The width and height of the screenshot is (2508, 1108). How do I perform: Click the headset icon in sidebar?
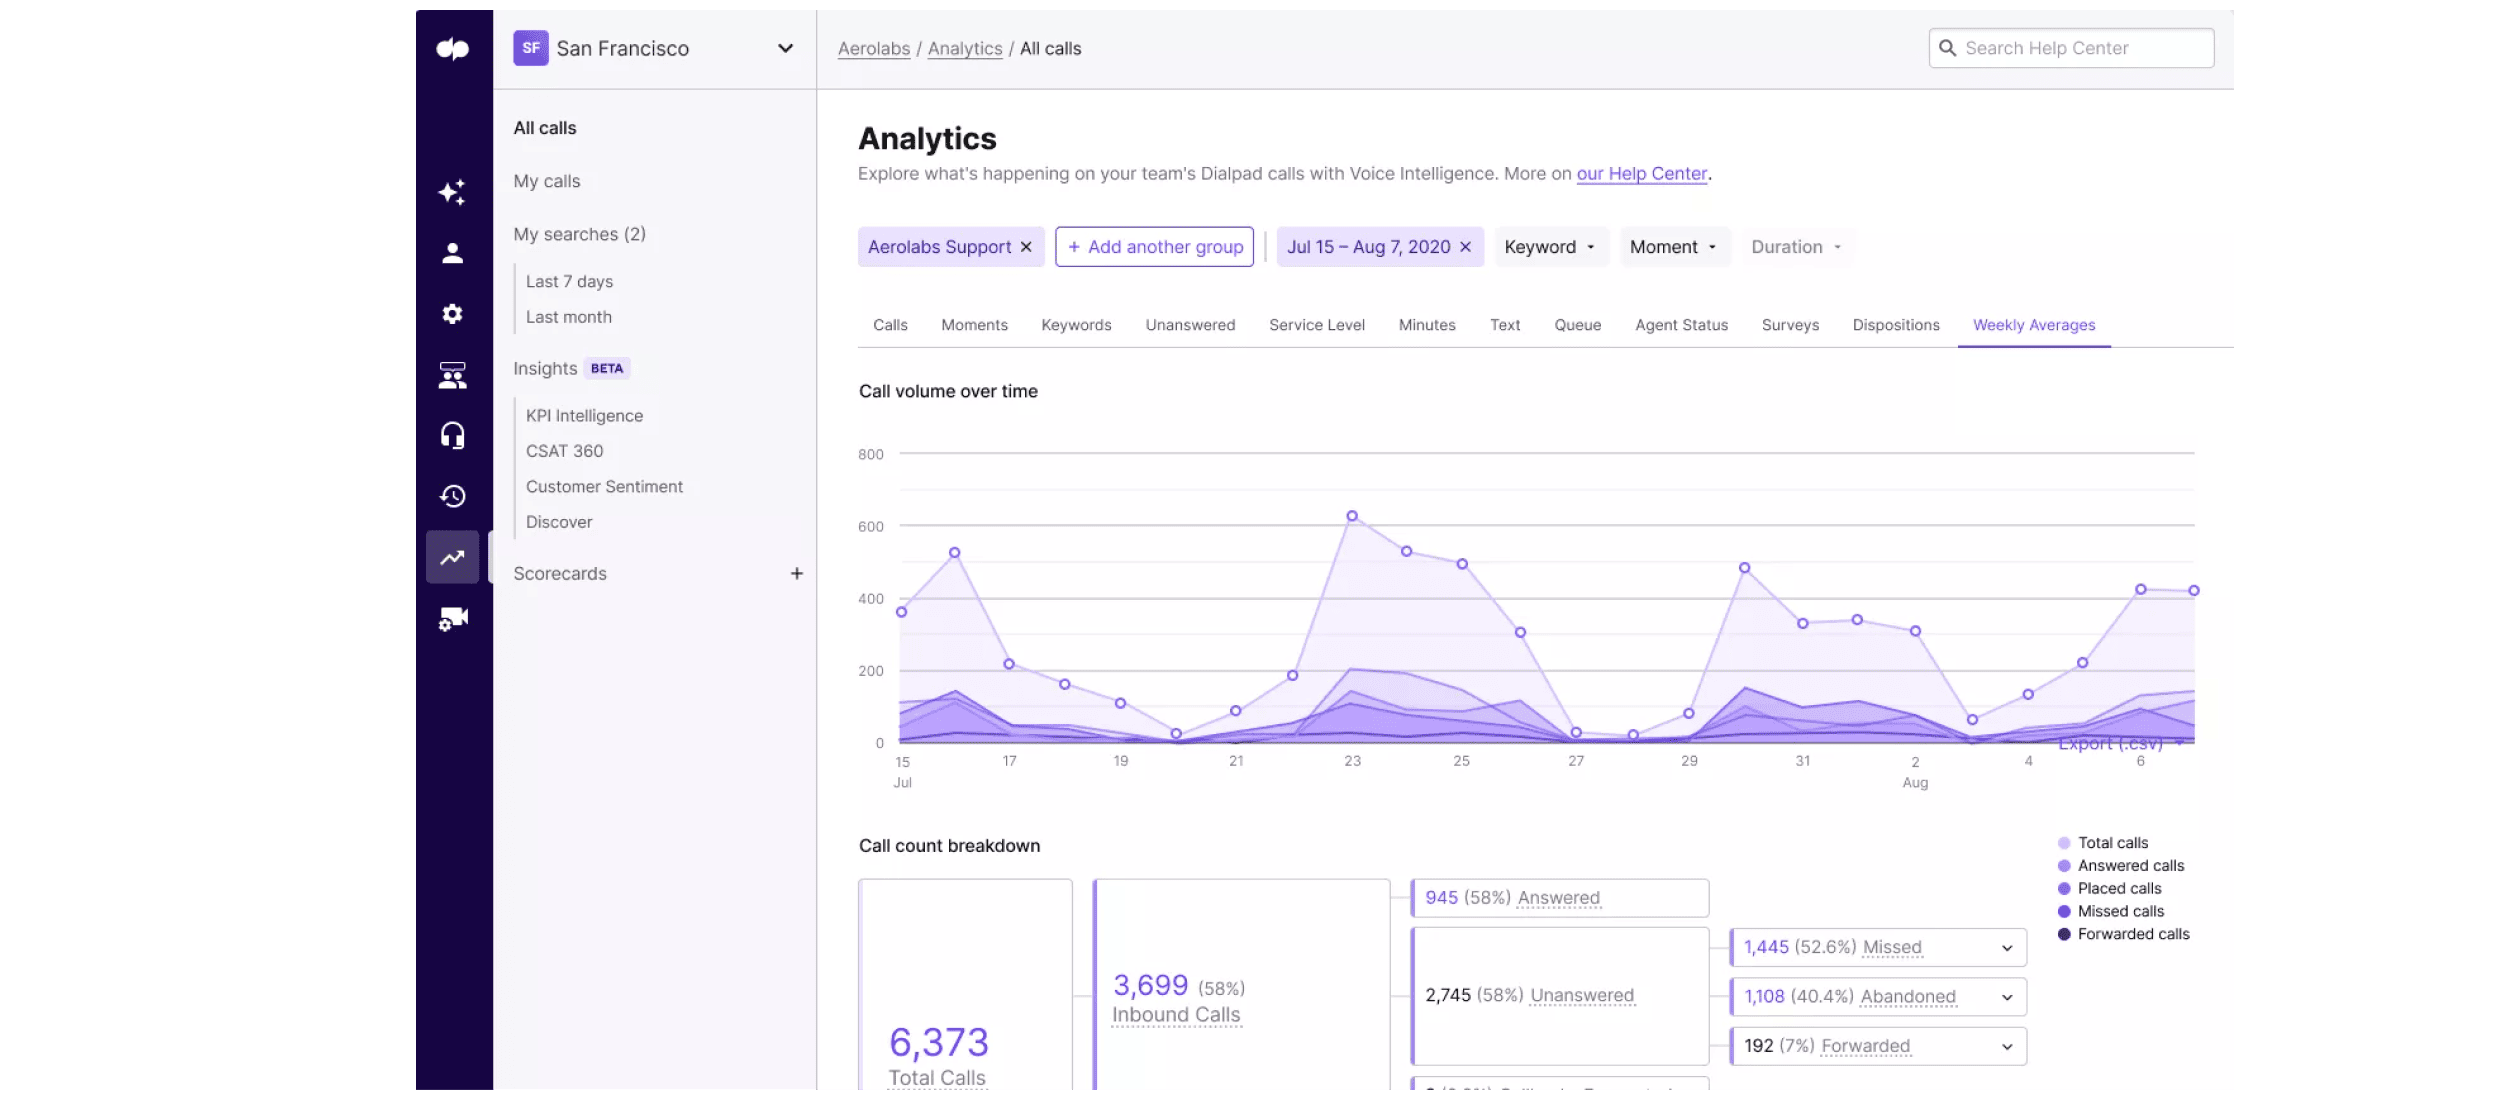452,435
